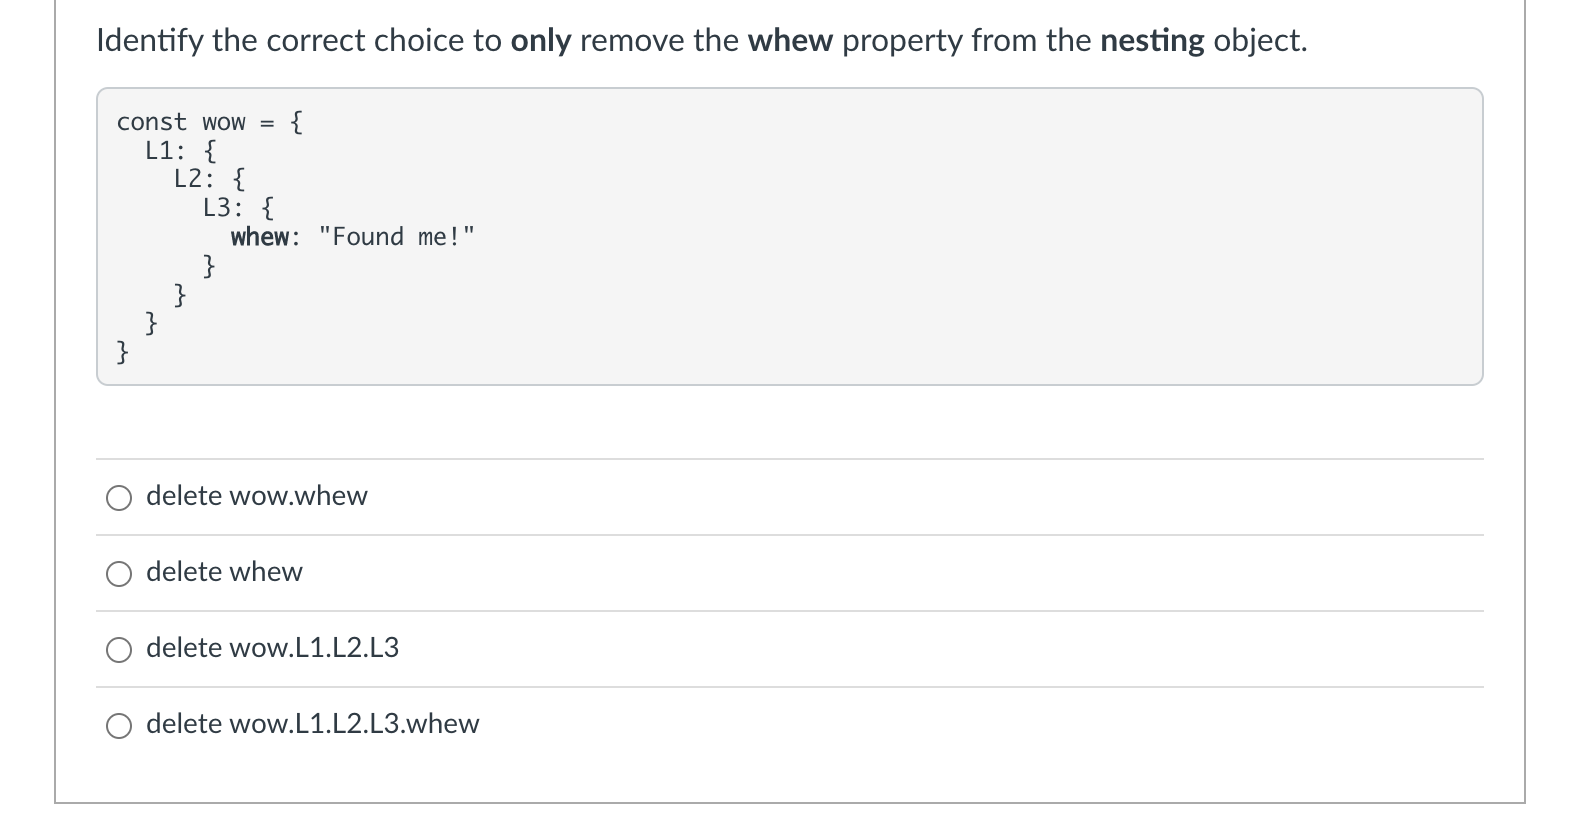1588x834 pixels.
Task: Select the radio button for "delete whew"
Action: click(x=119, y=573)
